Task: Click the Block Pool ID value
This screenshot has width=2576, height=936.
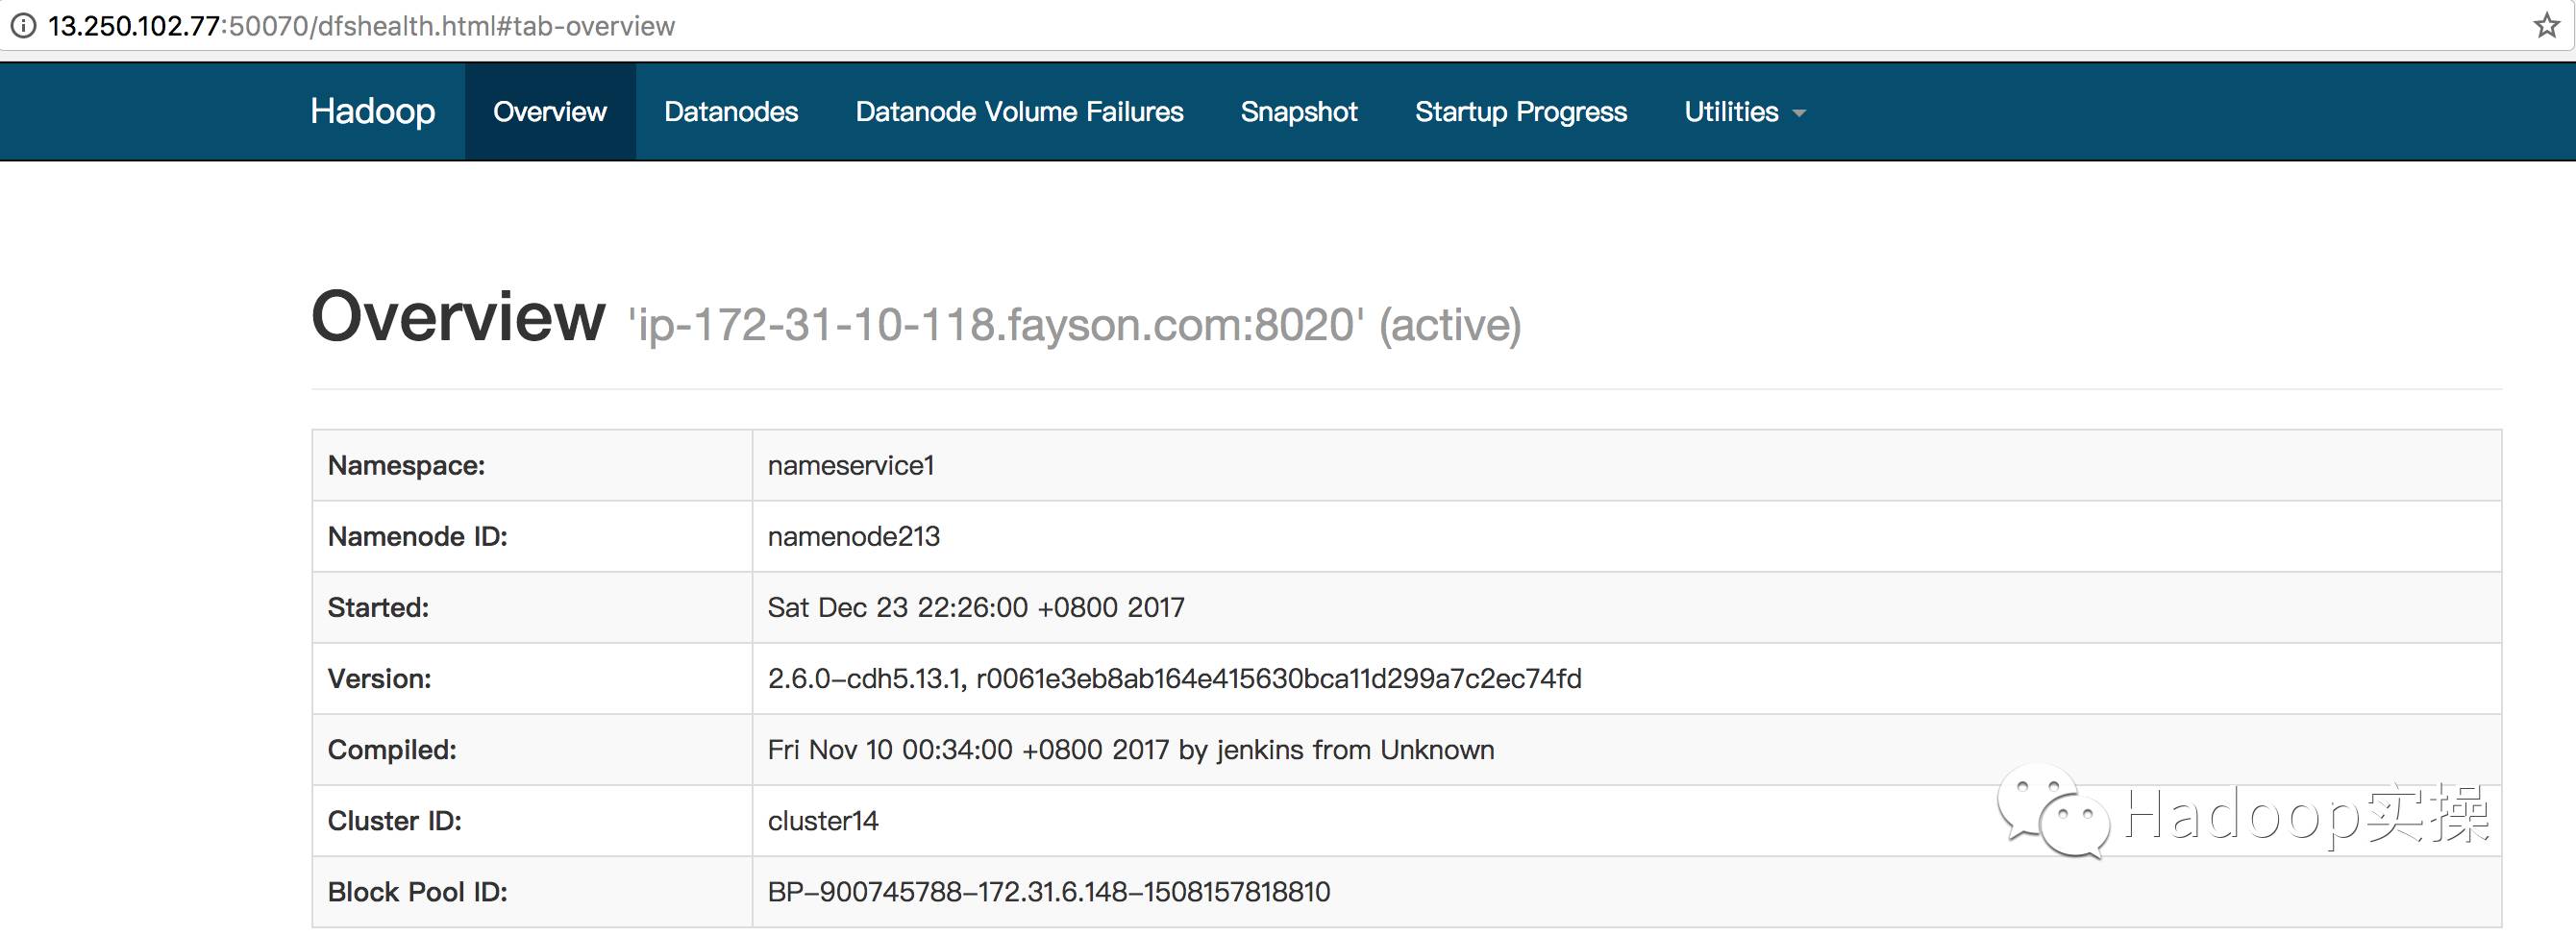Action: click(1049, 892)
